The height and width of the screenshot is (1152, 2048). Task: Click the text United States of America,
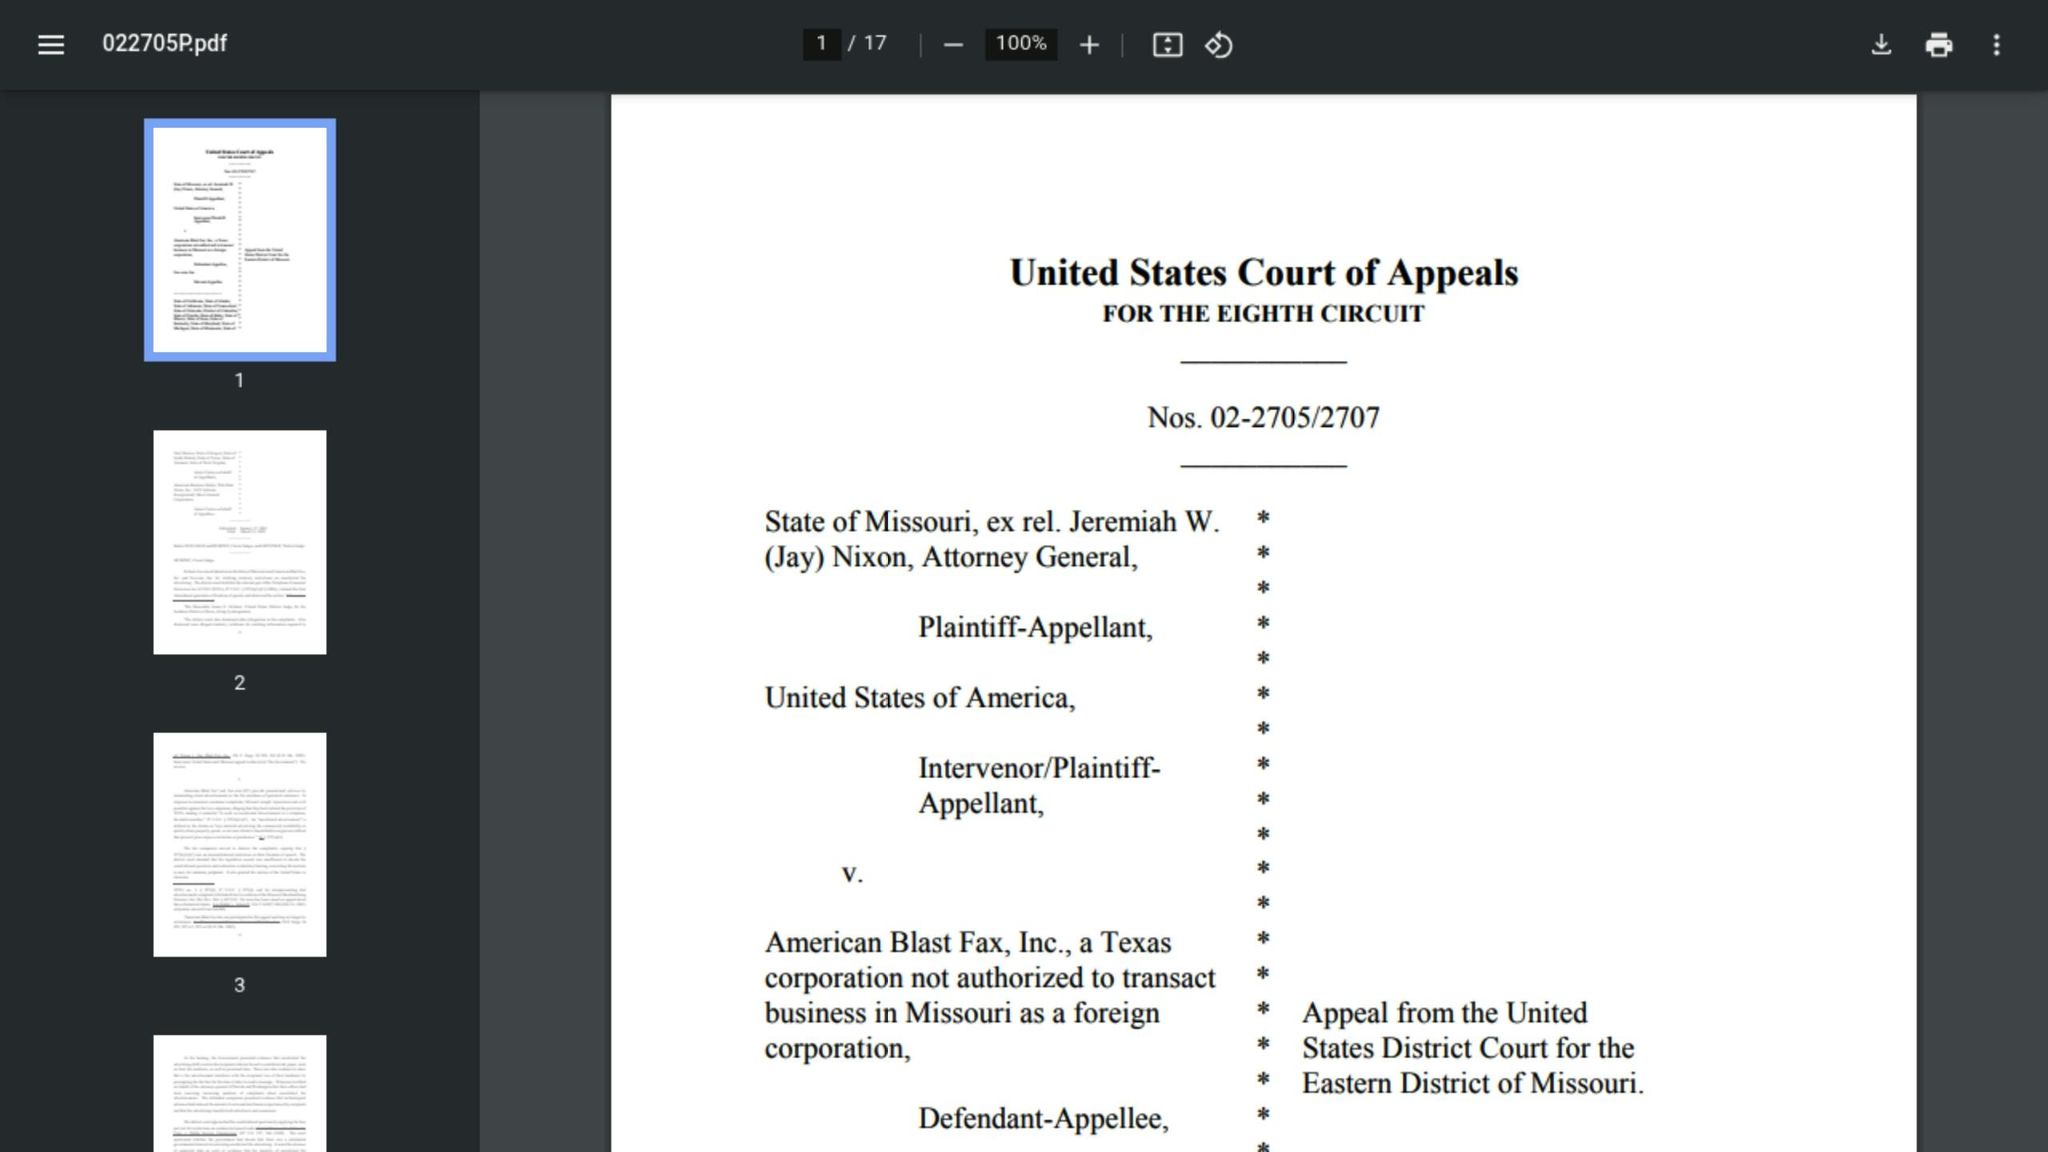pos(920,698)
